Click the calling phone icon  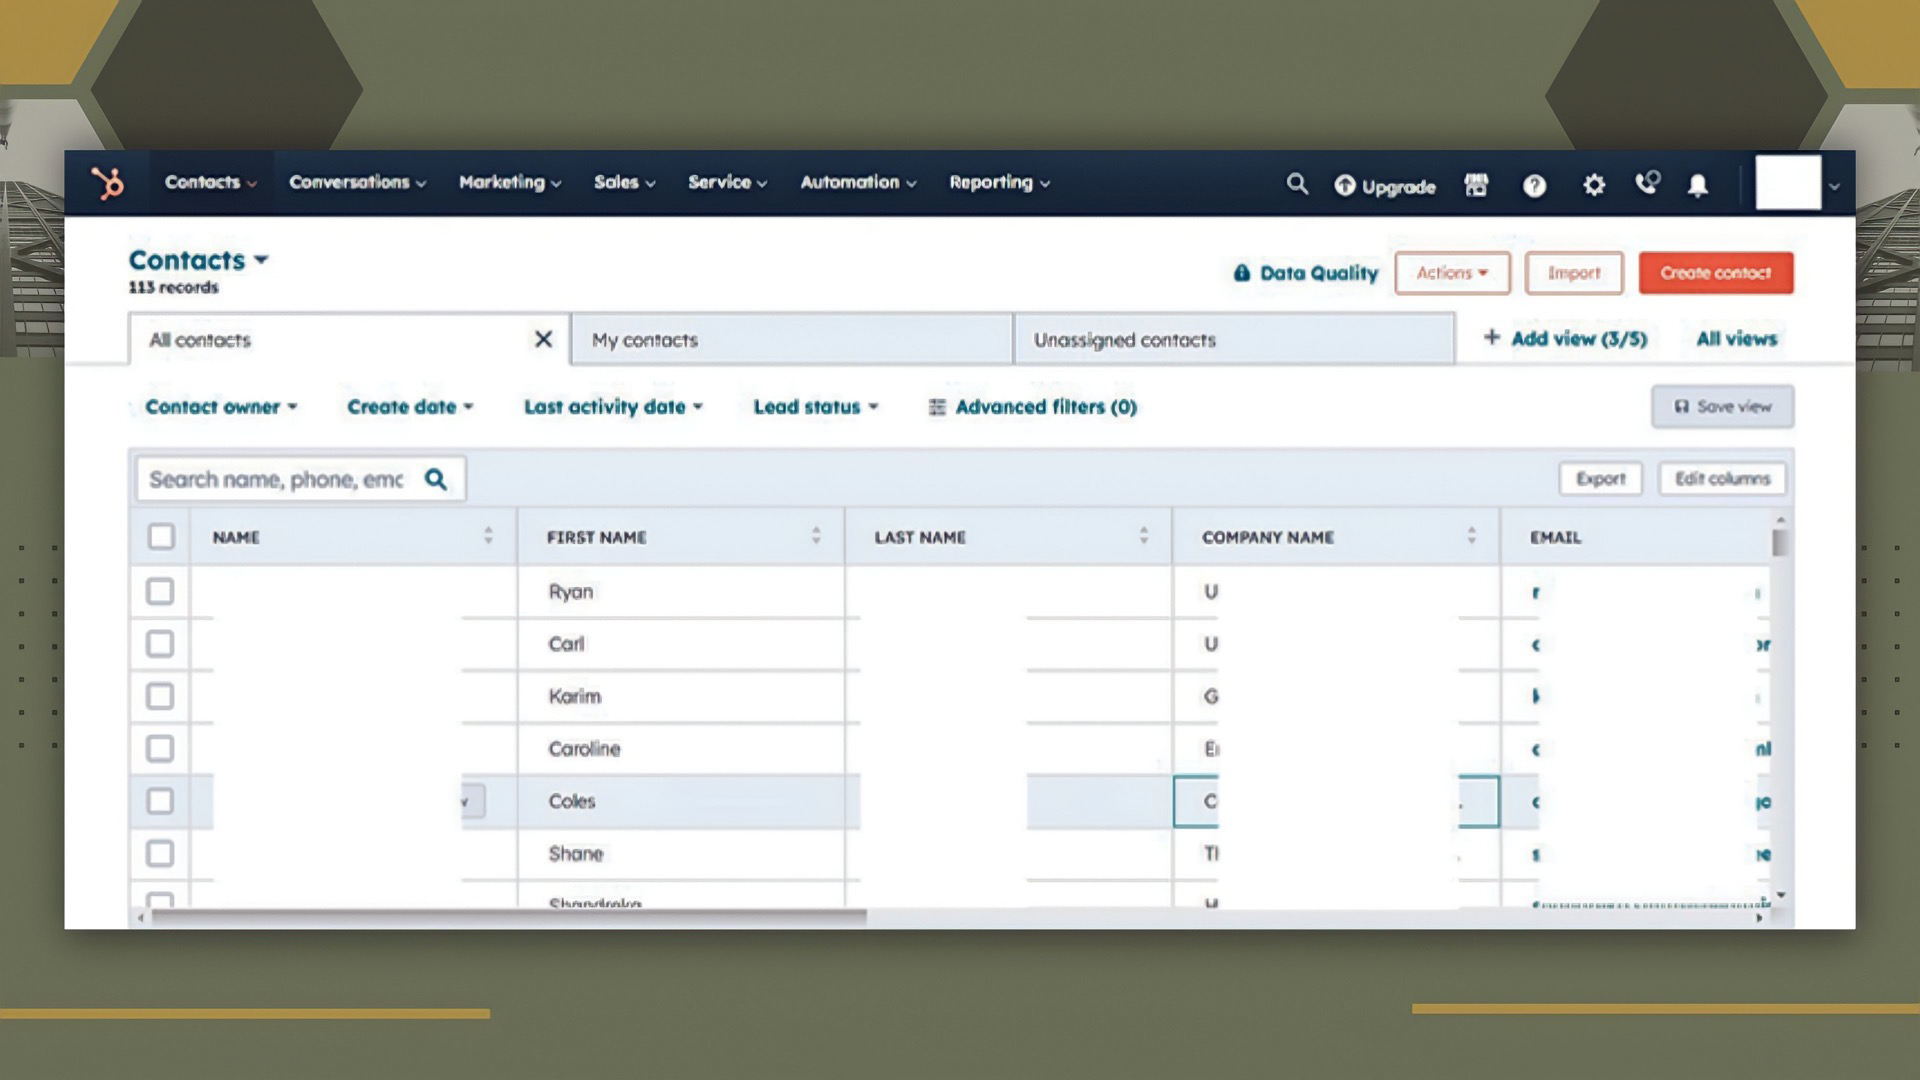click(1646, 183)
